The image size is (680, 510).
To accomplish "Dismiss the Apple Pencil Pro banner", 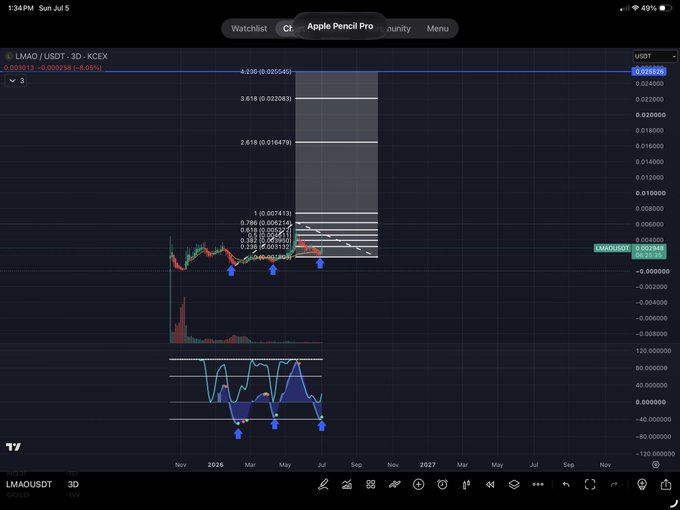I will pyautogui.click(x=340, y=26).
